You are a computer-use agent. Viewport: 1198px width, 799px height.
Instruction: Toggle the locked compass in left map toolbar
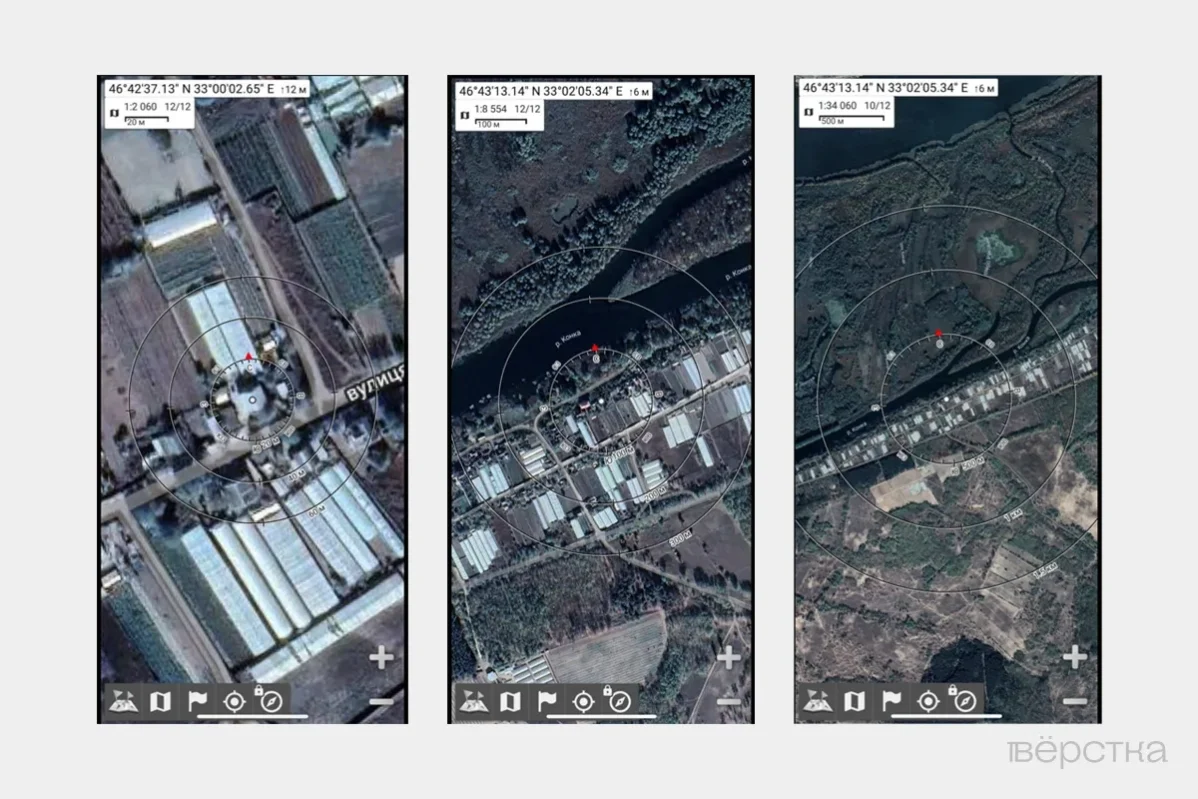(x=271, y=700)
